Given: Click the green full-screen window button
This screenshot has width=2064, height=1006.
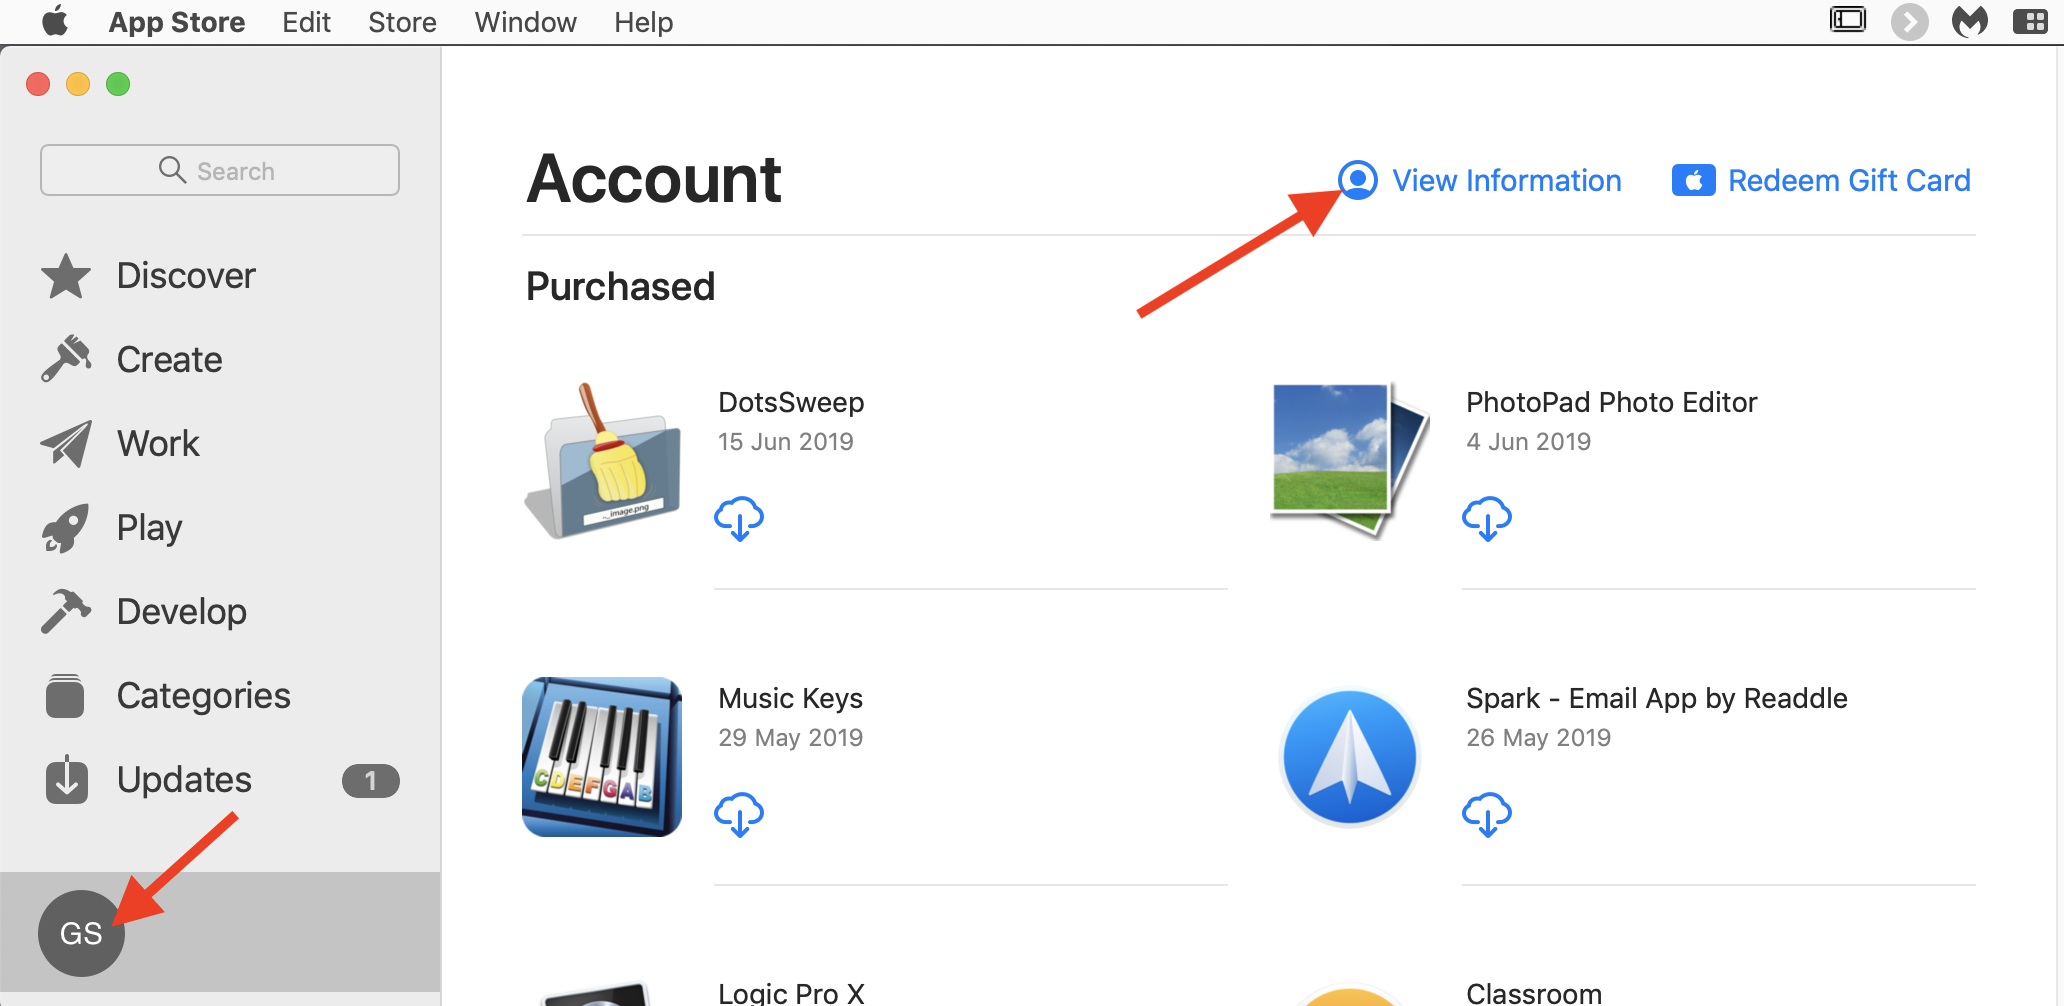Looking at the screenshot, I should [118, 84].
